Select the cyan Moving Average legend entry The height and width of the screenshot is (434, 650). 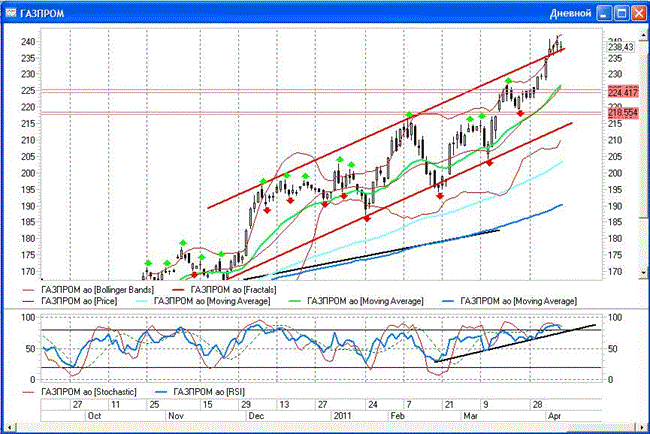click(203, 301)
